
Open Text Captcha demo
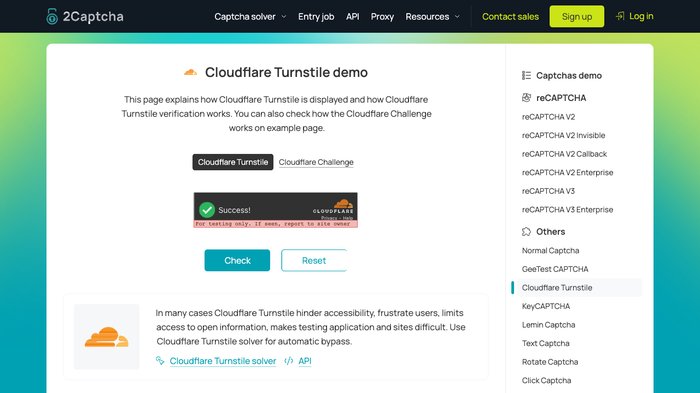(546, 343)
